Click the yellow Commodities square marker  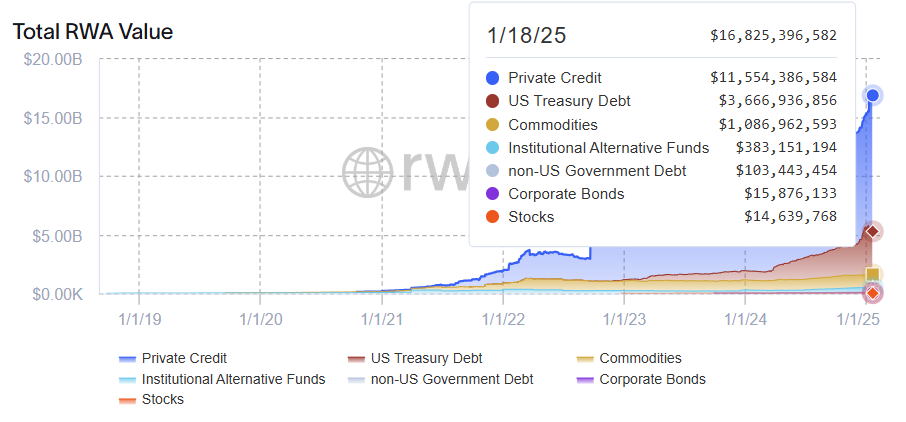click(872, 274)
